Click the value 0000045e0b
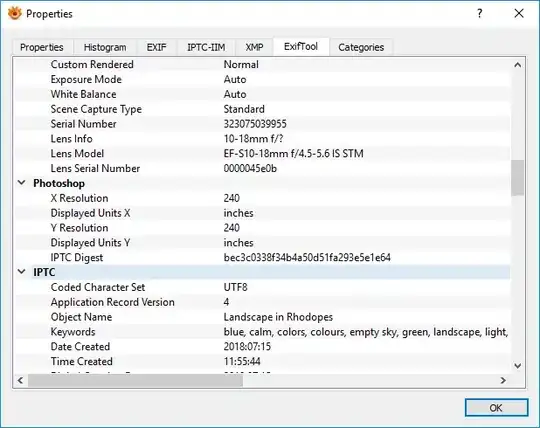 250,168
